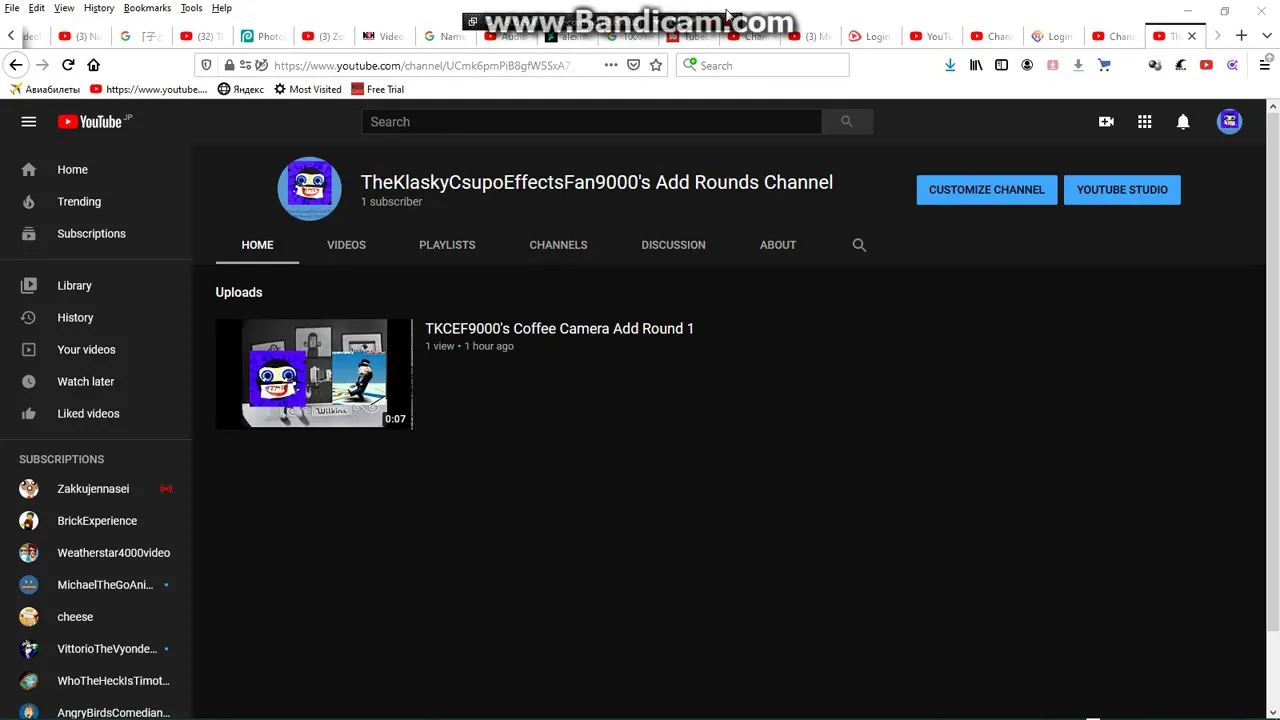Click the browser forward arrow
Image resolution: width=1280 pixels, height=720 pixels.
pyautogui.click(x=42, y=65)
